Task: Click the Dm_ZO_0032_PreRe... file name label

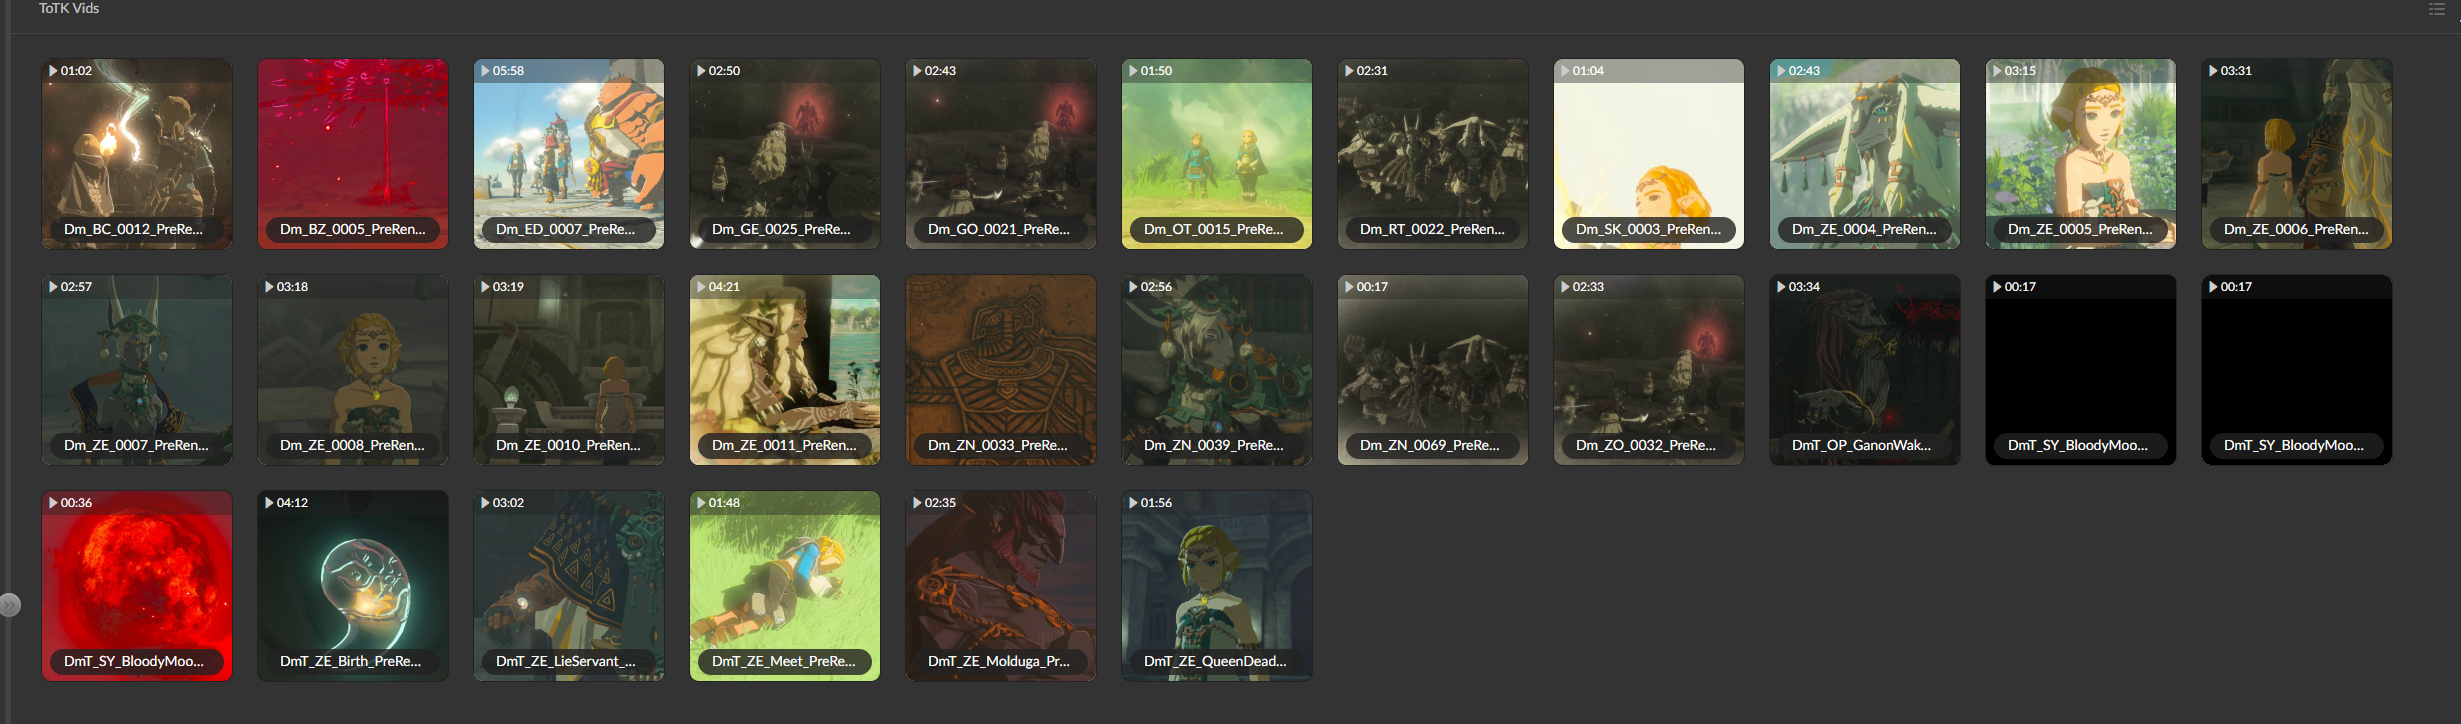Action: click(1646, 445)
